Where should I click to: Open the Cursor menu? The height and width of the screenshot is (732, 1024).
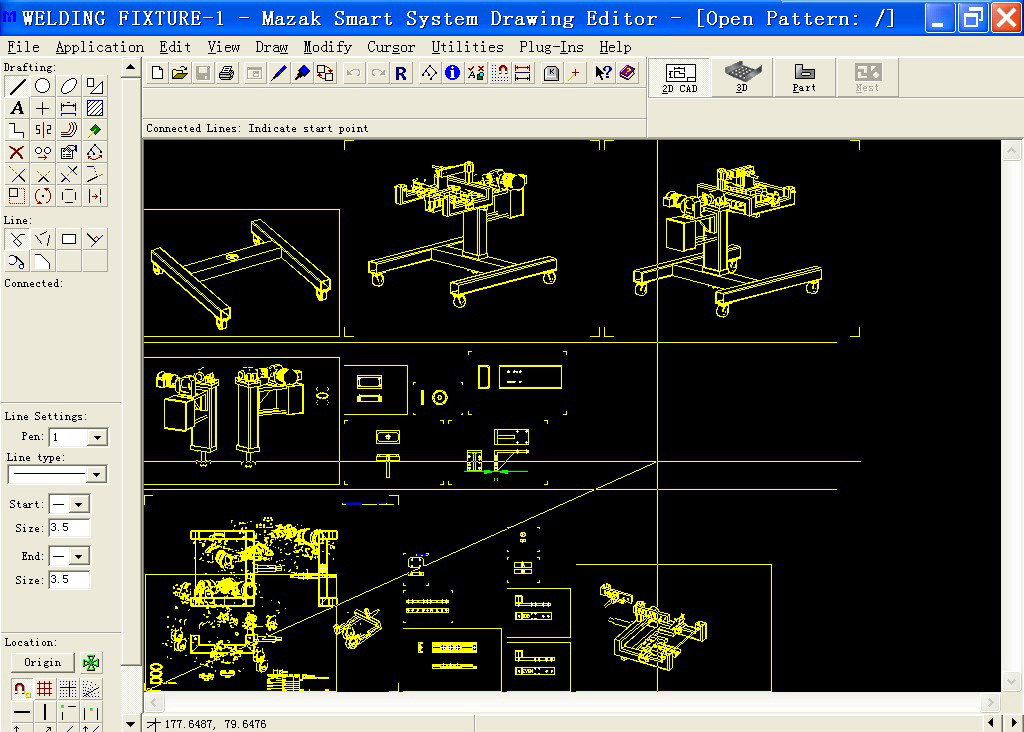click(x=391, y=47)
